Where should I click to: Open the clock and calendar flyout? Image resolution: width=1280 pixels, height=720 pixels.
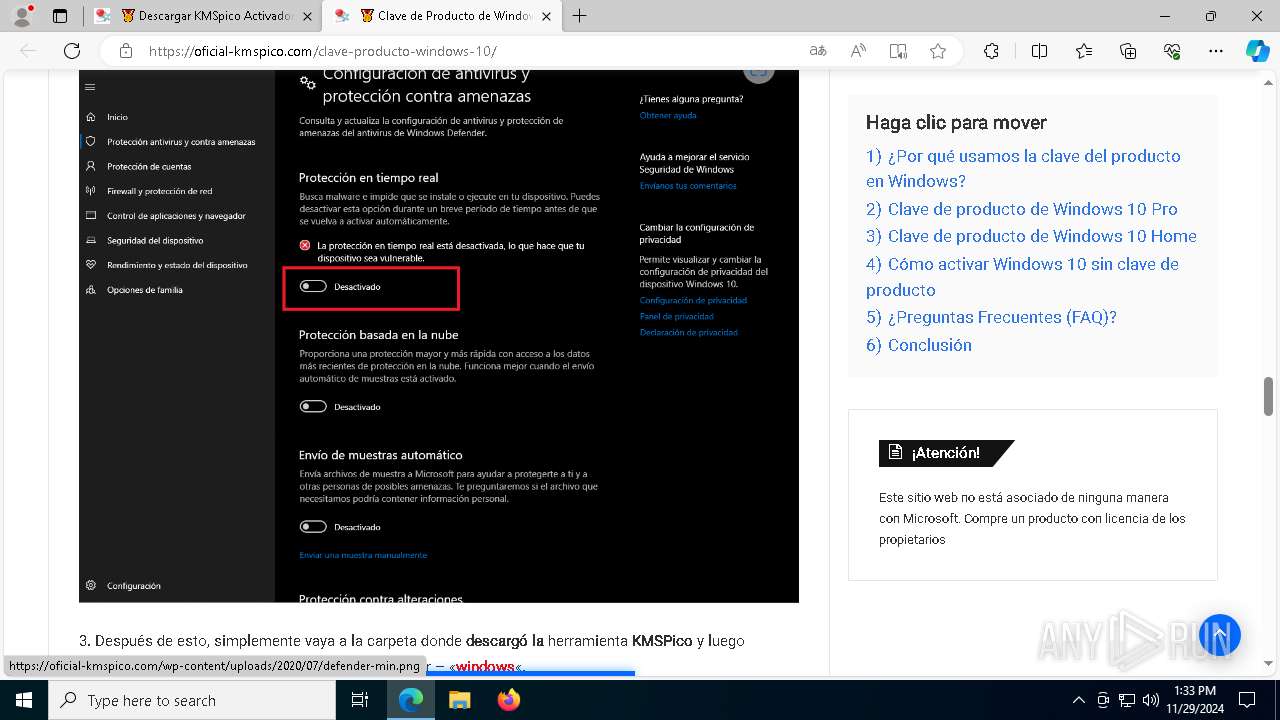1194,700
